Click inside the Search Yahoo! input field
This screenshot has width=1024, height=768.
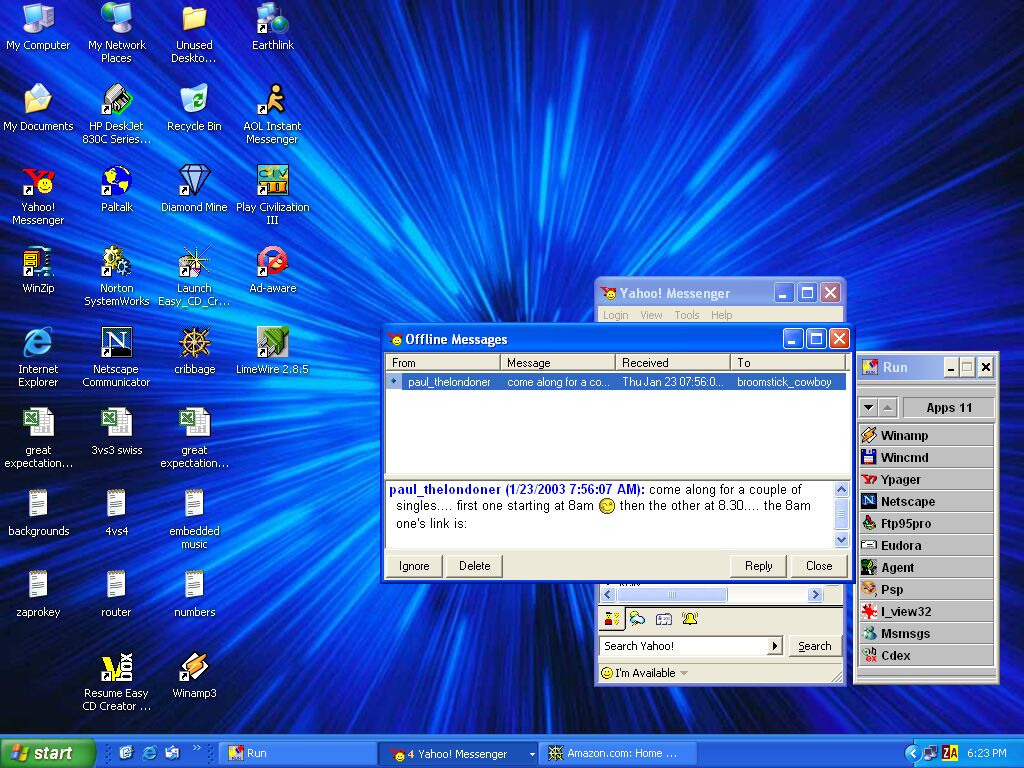click(x=684, y=646)
